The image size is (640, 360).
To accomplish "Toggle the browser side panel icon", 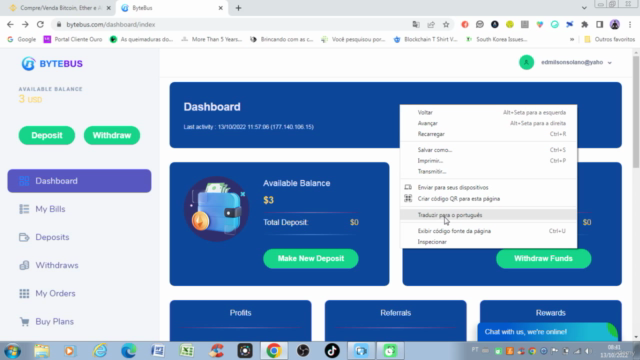I will coord(600,24).
